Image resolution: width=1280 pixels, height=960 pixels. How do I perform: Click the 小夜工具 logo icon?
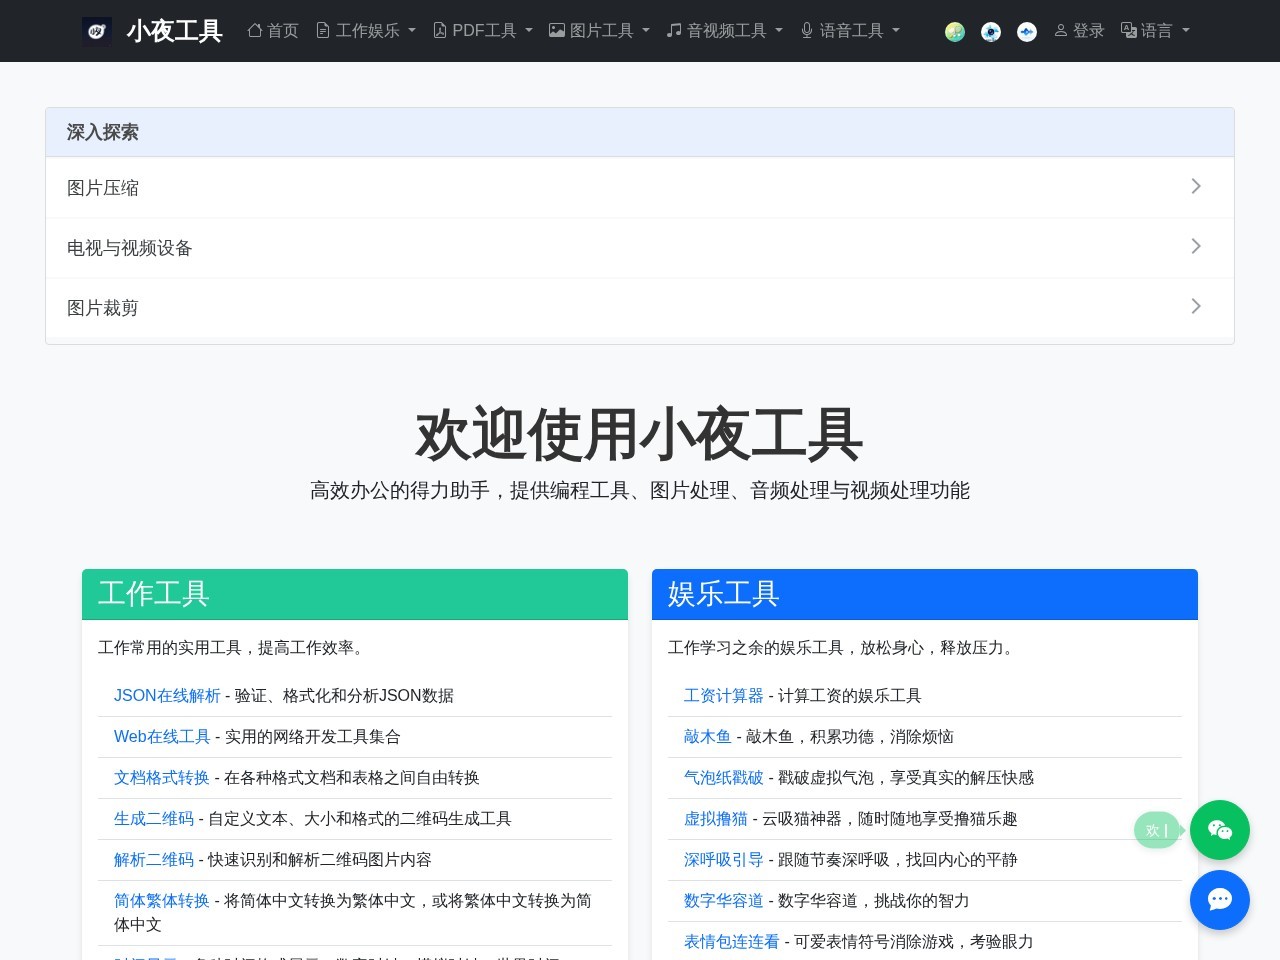[x=97, y=31]
